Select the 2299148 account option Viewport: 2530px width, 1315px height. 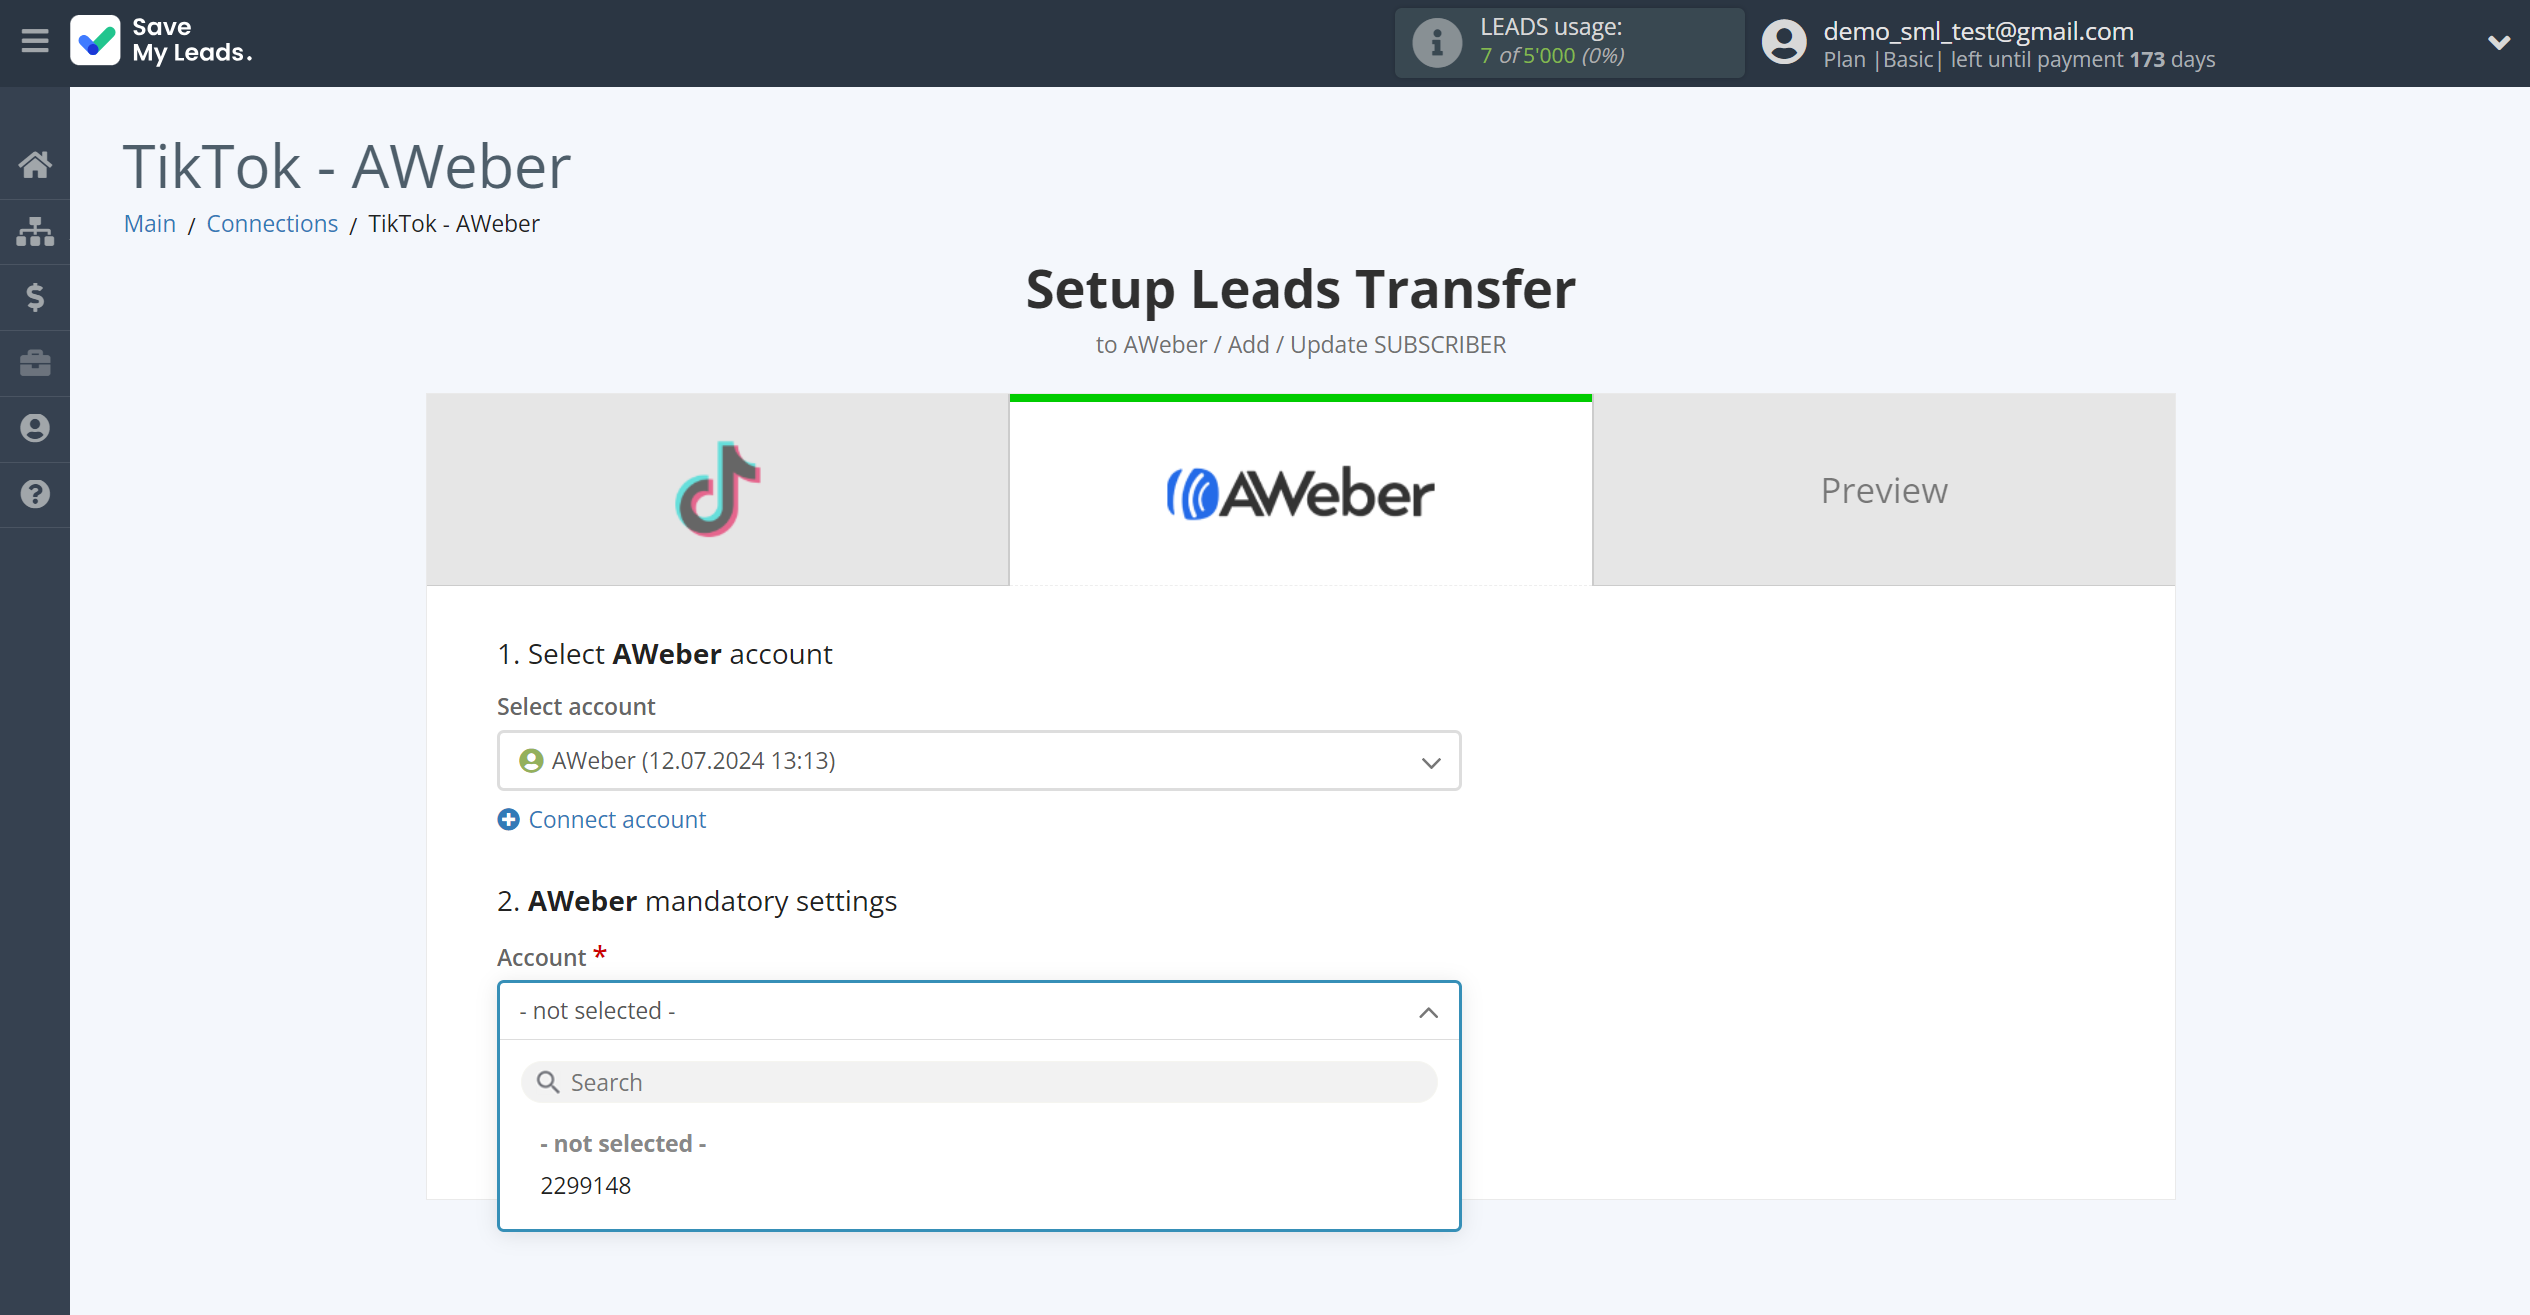click(x=586, y=1185)
